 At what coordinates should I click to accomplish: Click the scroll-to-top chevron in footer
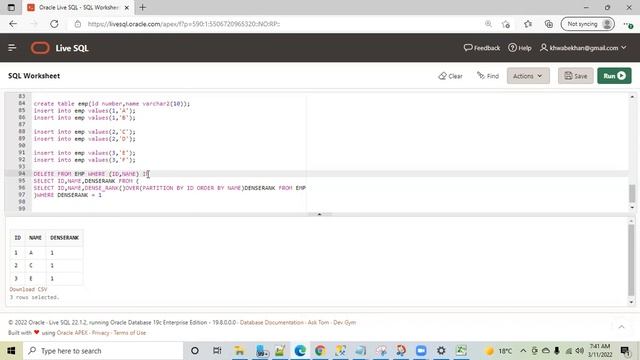621,327
